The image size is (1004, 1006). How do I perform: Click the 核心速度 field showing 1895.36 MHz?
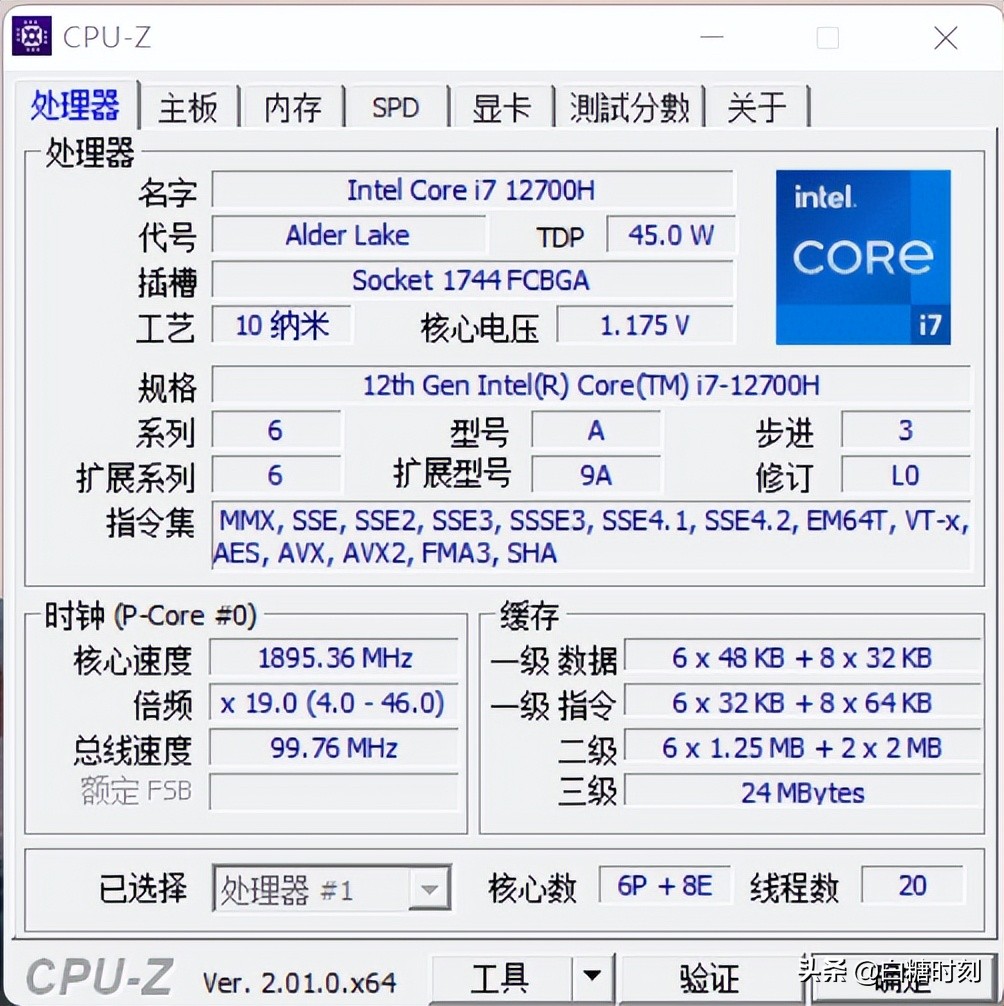tap(334, 657)
